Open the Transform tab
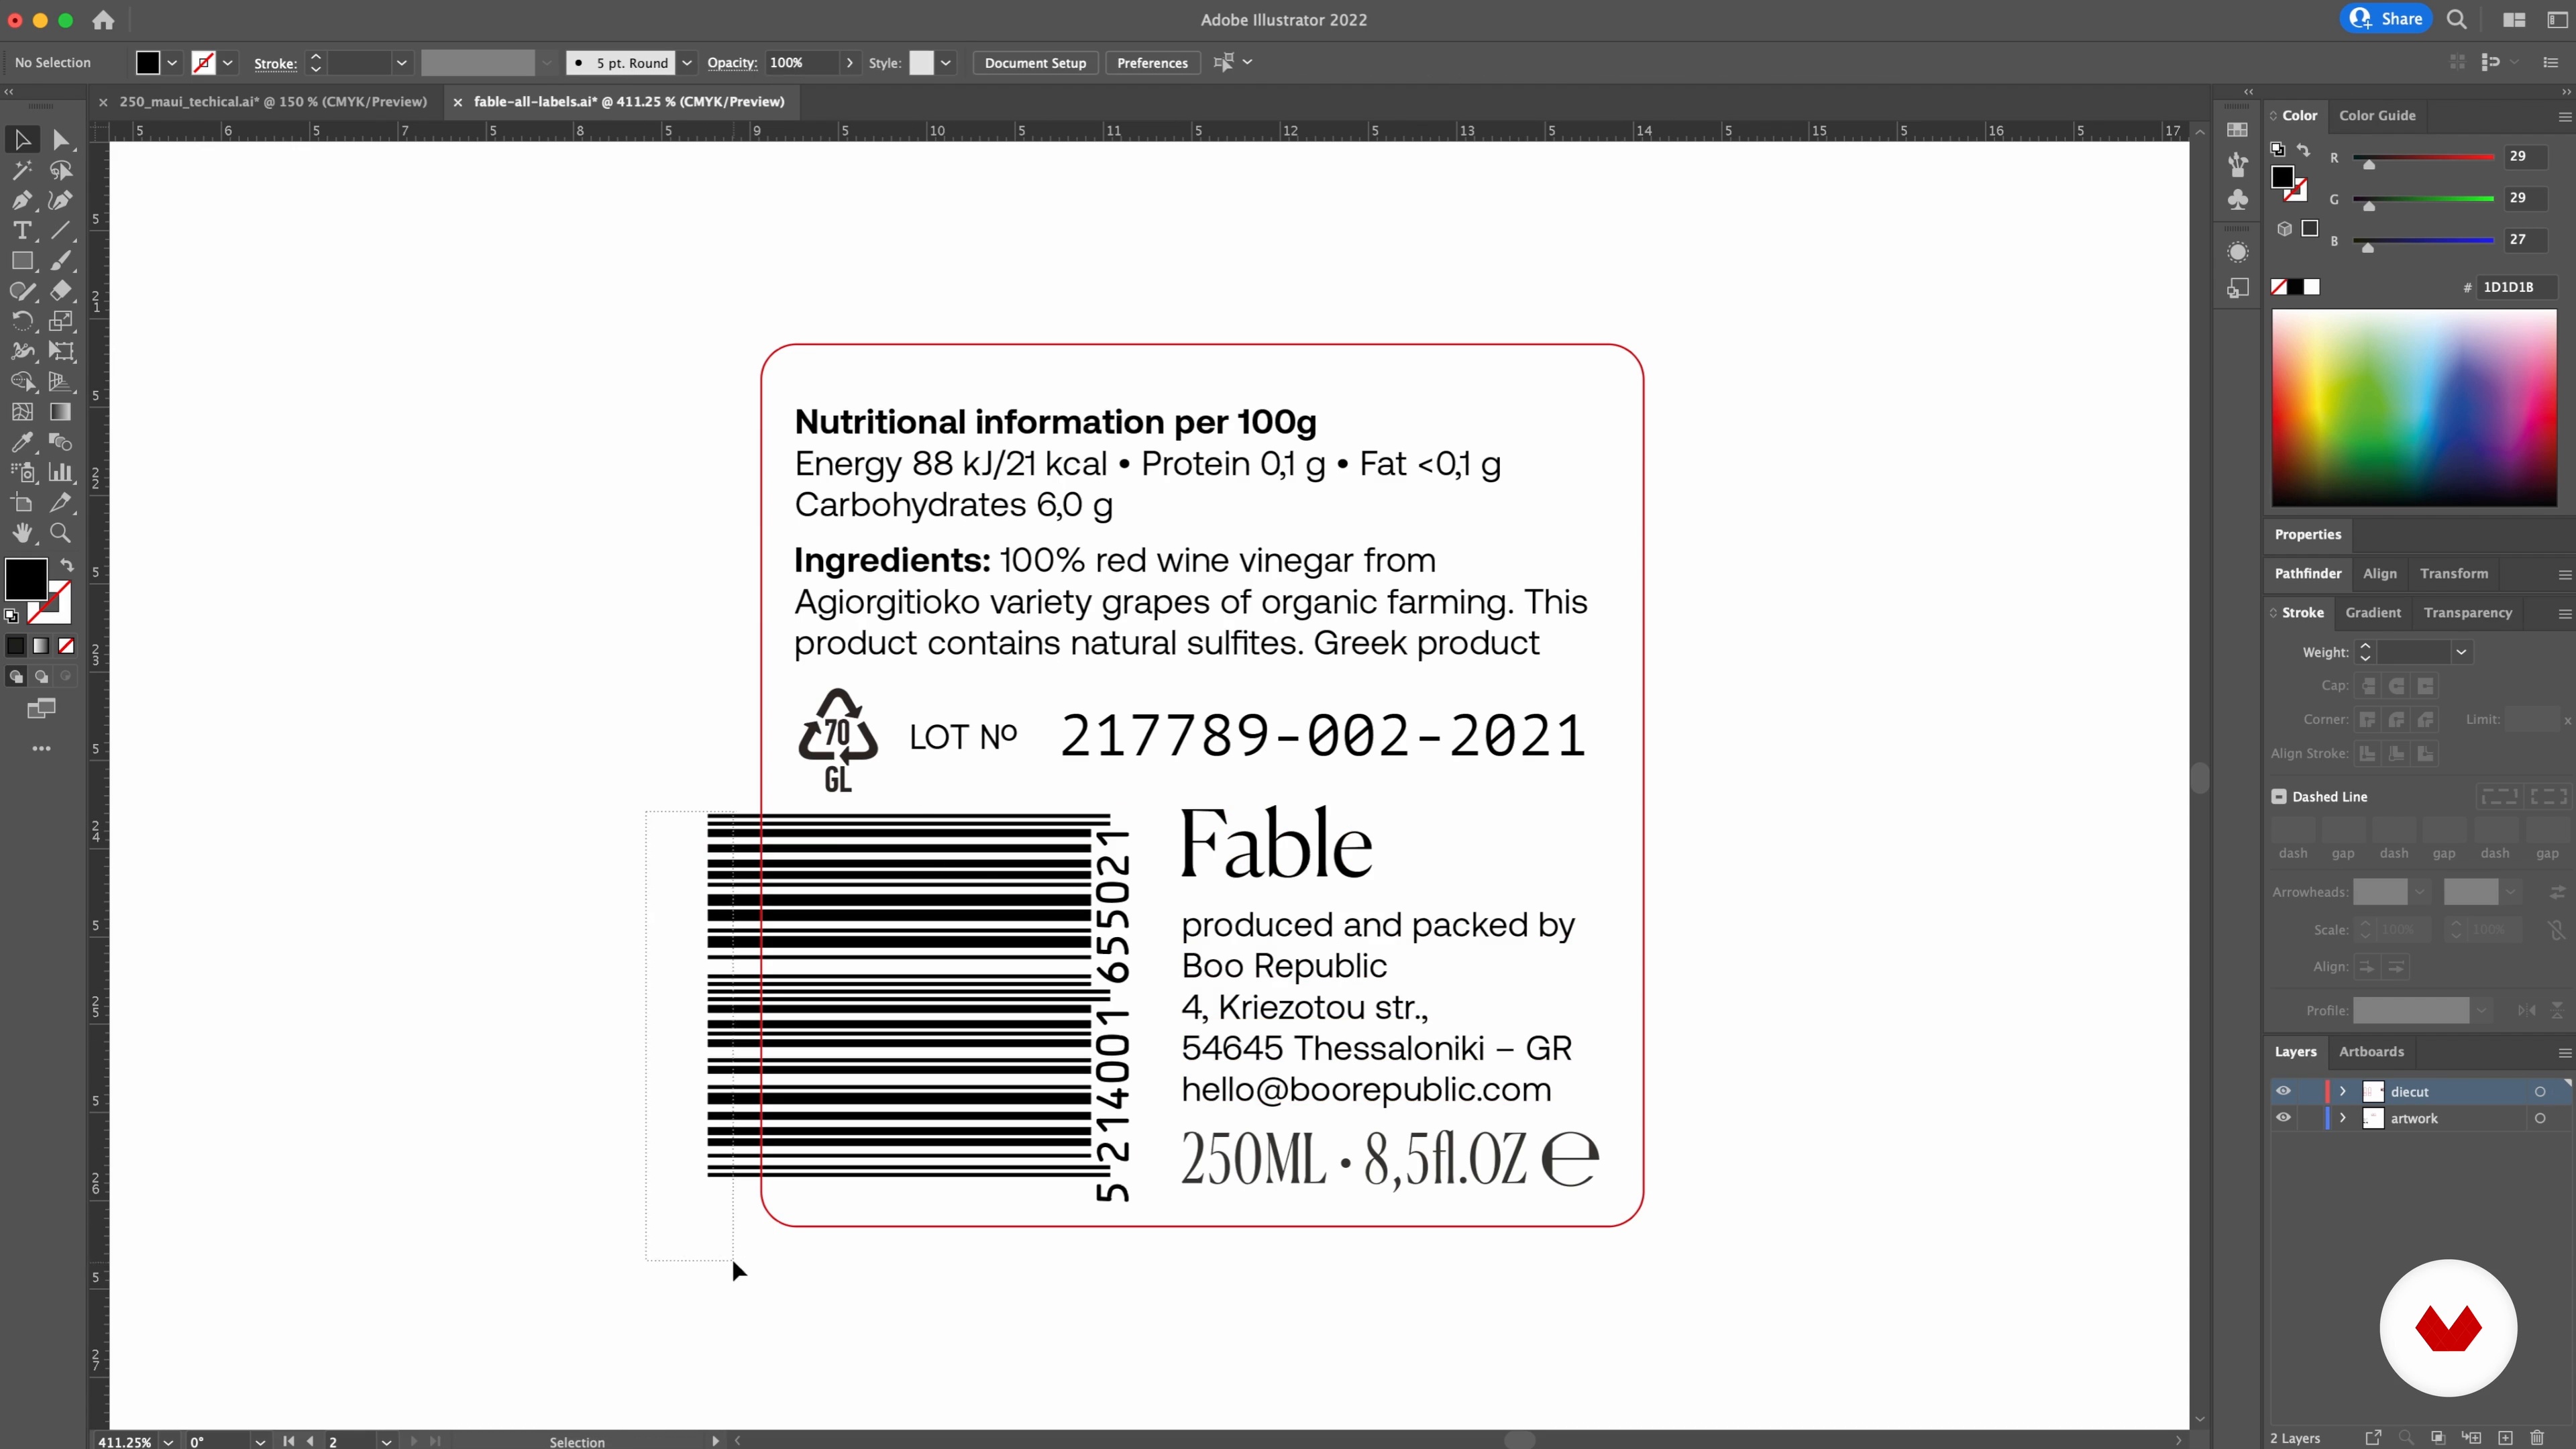The width and height of the screenshot is (2576, 1449). (x=2454, y=573)
